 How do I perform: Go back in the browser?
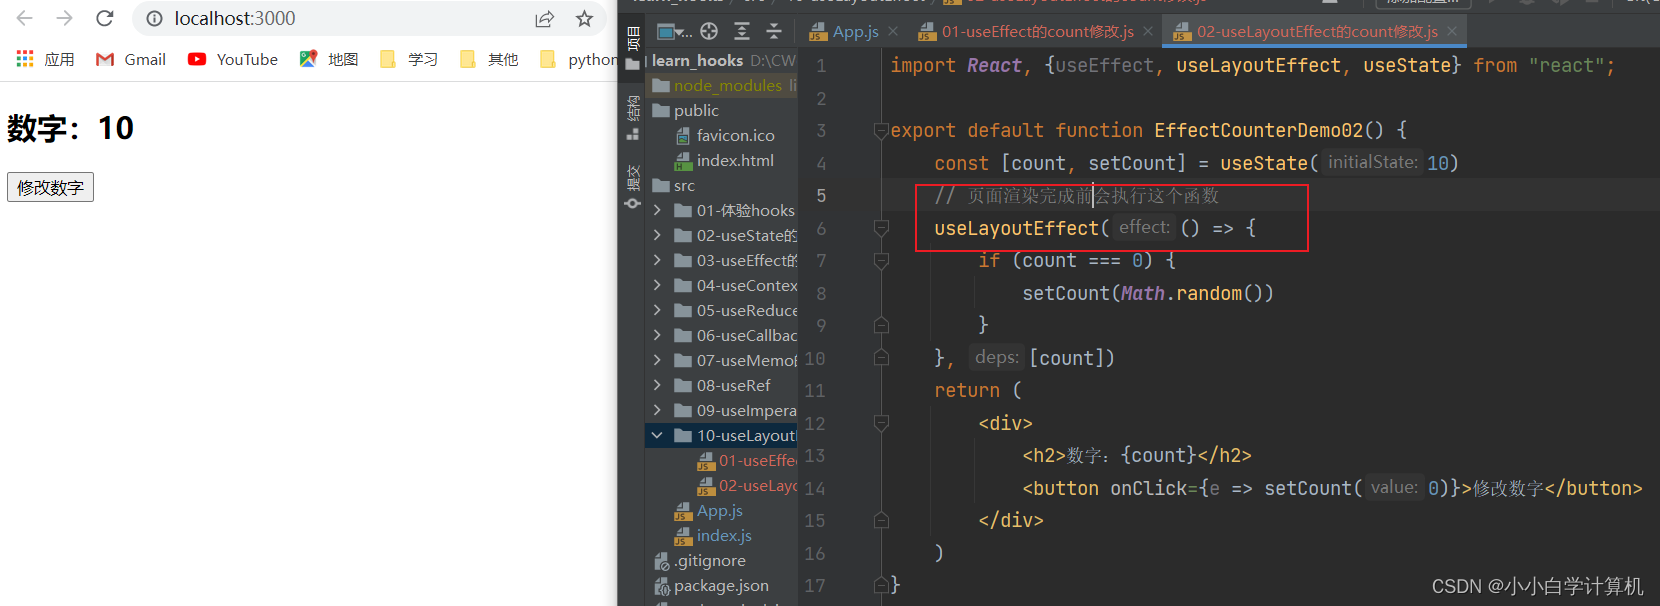tap(25, 18)
